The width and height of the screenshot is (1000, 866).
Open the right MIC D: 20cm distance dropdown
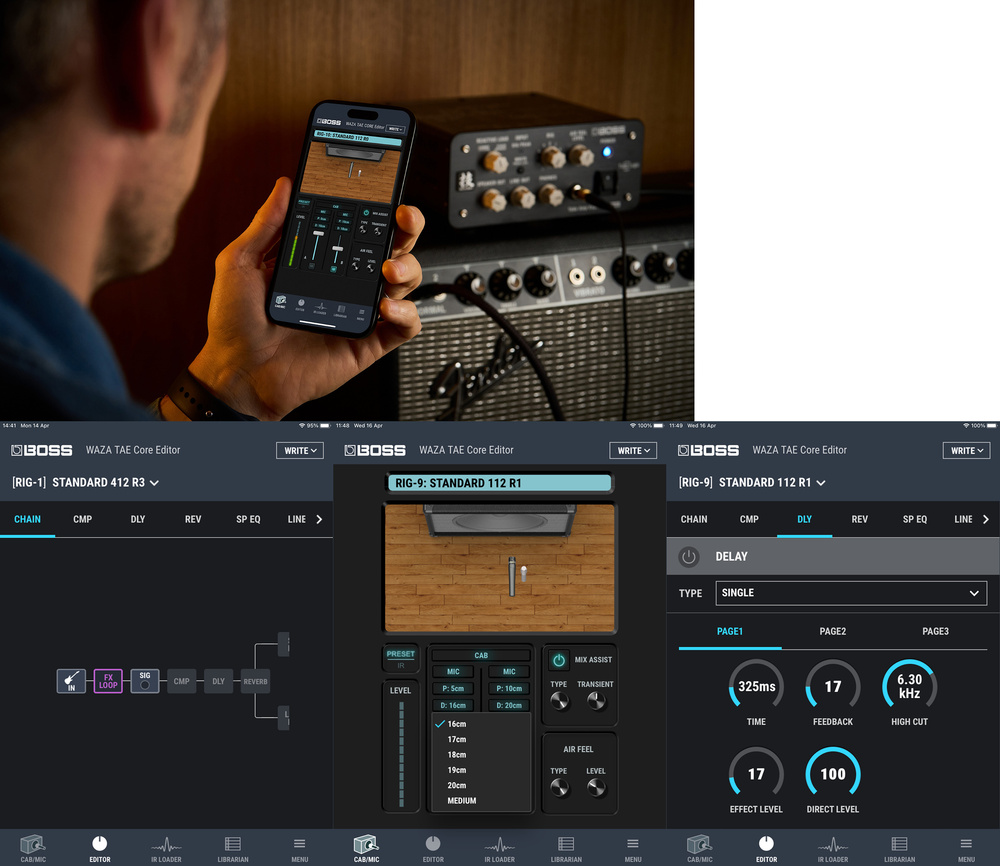tap(509, 705)
